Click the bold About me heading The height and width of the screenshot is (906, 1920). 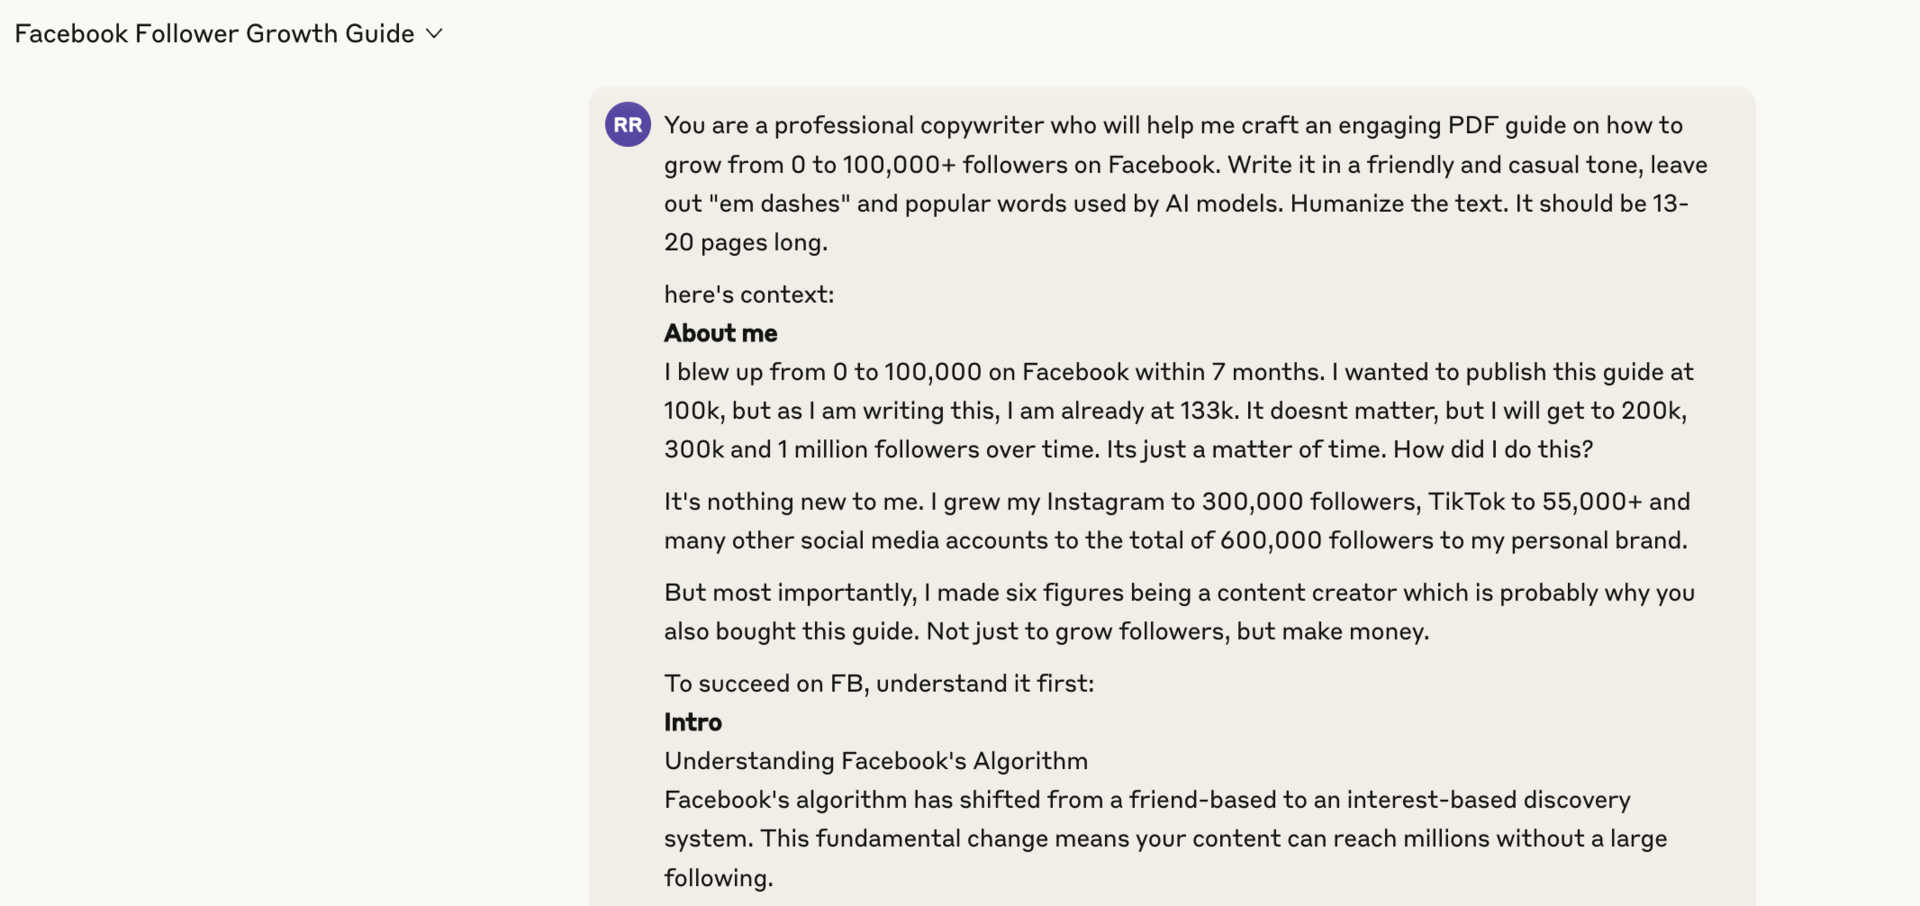tap(720, 333)
